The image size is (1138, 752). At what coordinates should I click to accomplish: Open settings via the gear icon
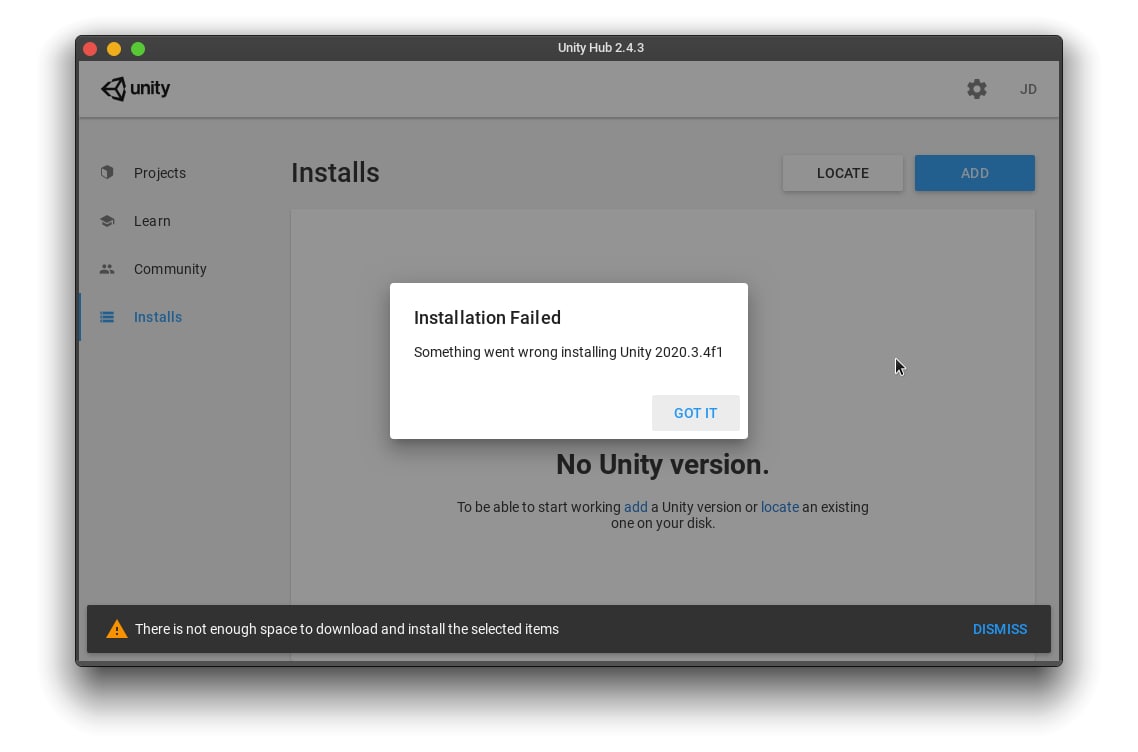(976, 89)
